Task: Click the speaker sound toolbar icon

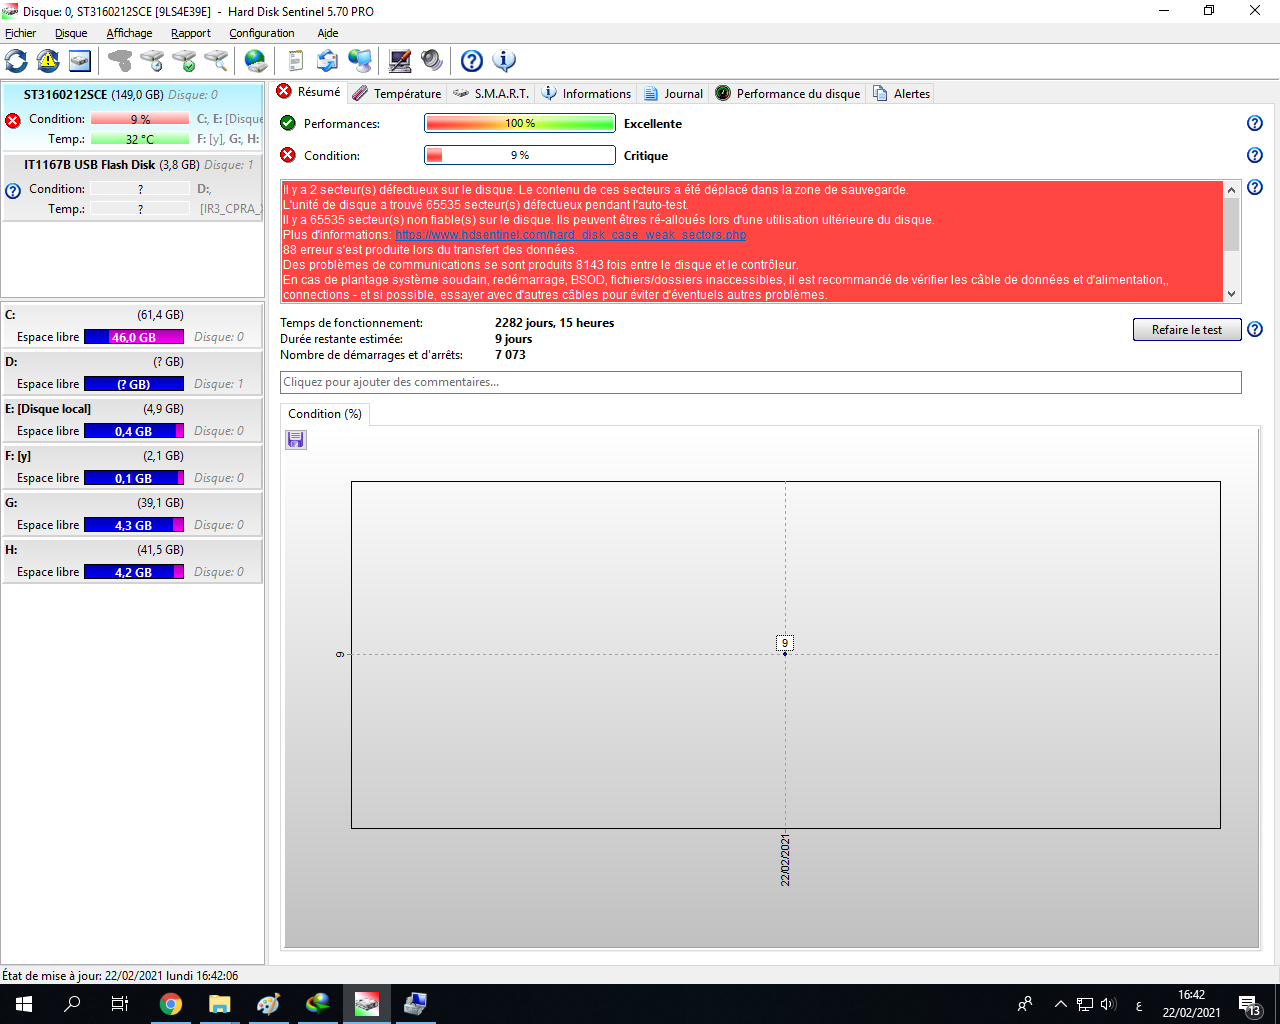Action: point(432,61)
